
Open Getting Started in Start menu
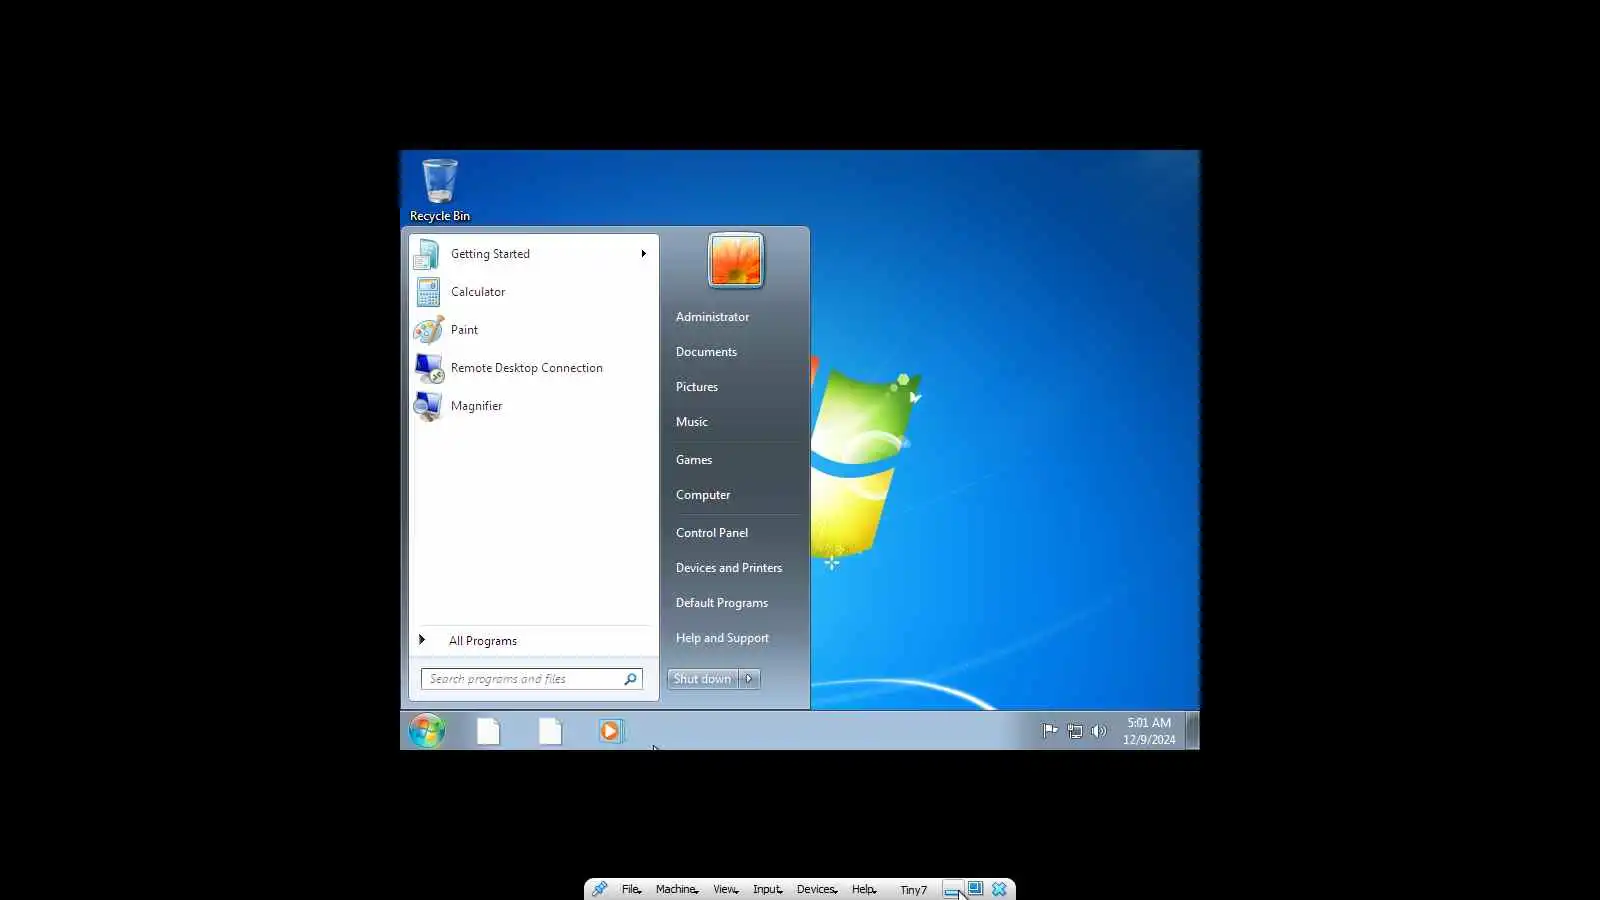(534, 254)
